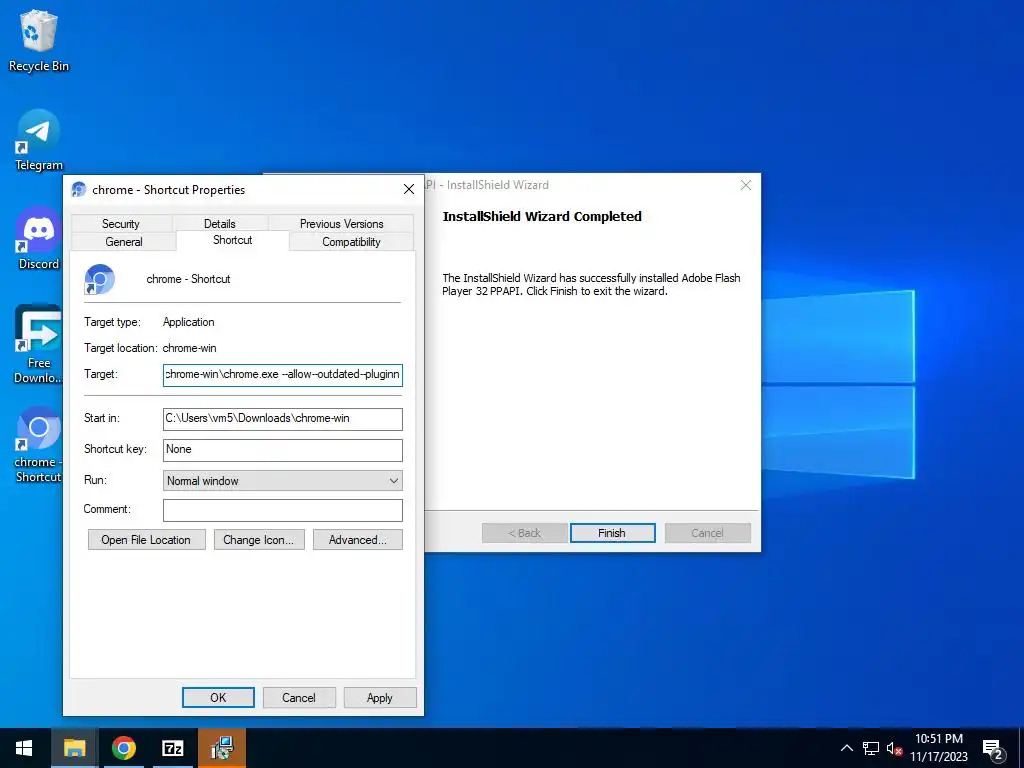The image size is (1024, 768).
Task: Open network status tray icon
Action: coord(871,748)
